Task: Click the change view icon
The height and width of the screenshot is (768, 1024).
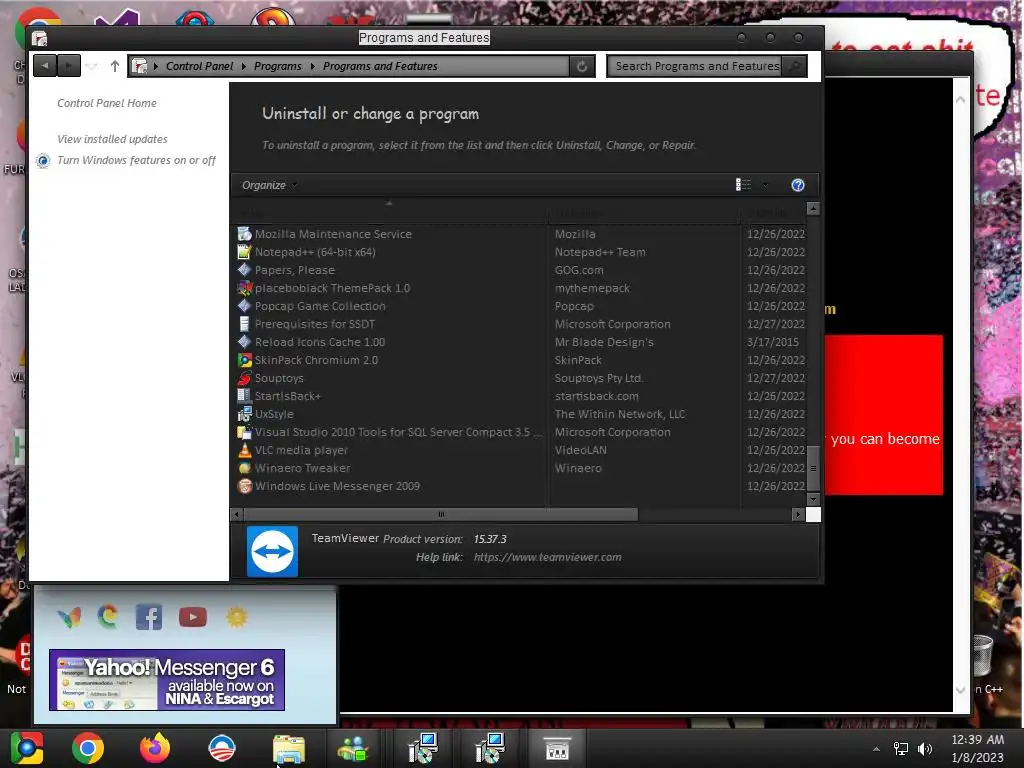Action: tap(743, 185)
